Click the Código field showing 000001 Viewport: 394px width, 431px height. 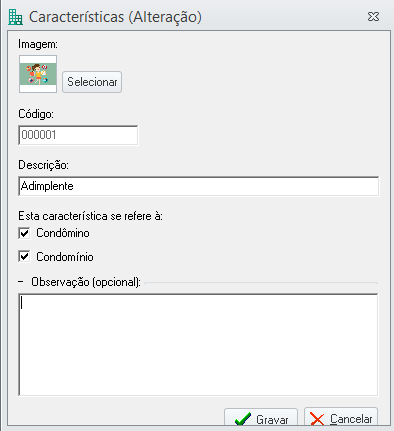click(x=78, y=135)
